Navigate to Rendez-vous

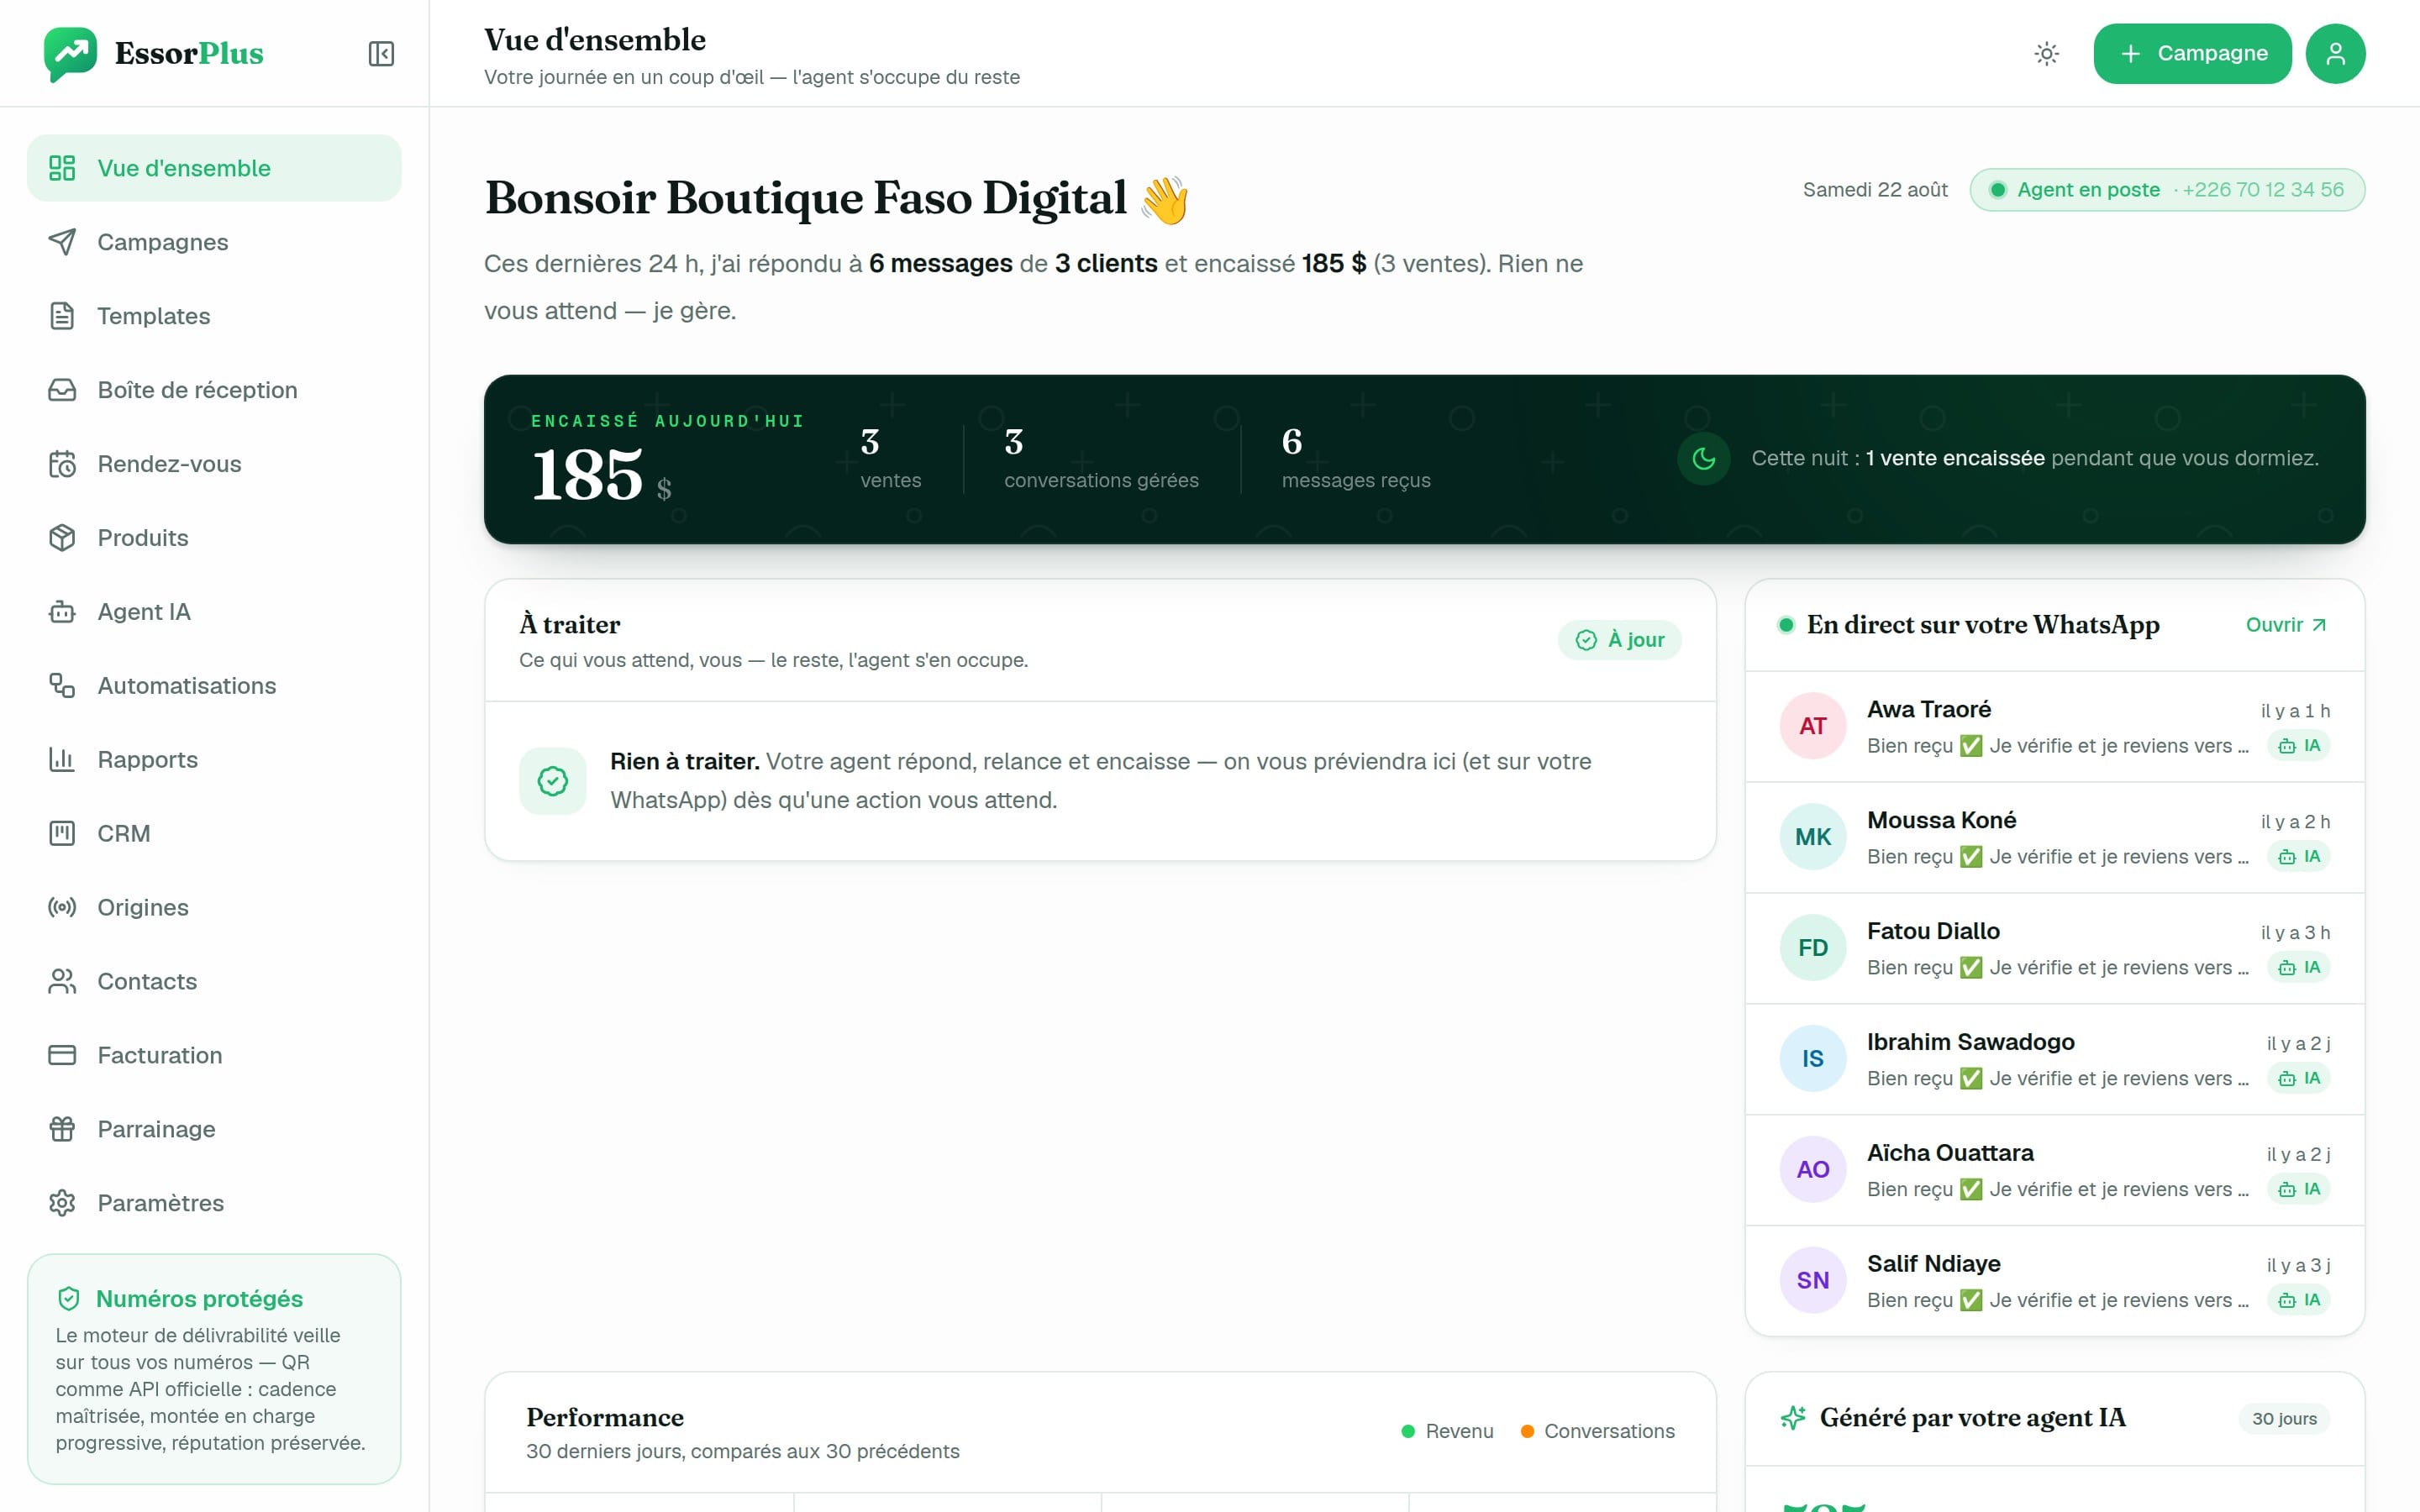pos(214,464)
